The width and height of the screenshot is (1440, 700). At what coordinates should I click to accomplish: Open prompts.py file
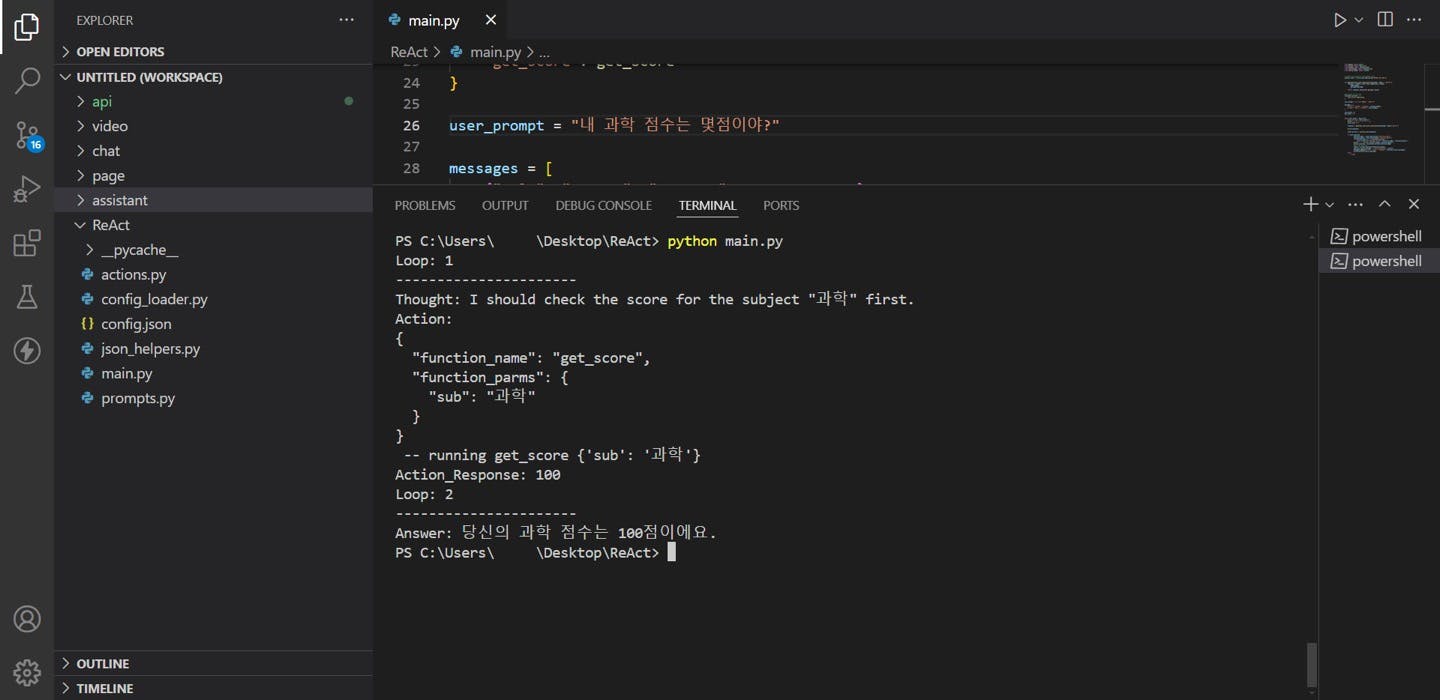coord(214,398)
